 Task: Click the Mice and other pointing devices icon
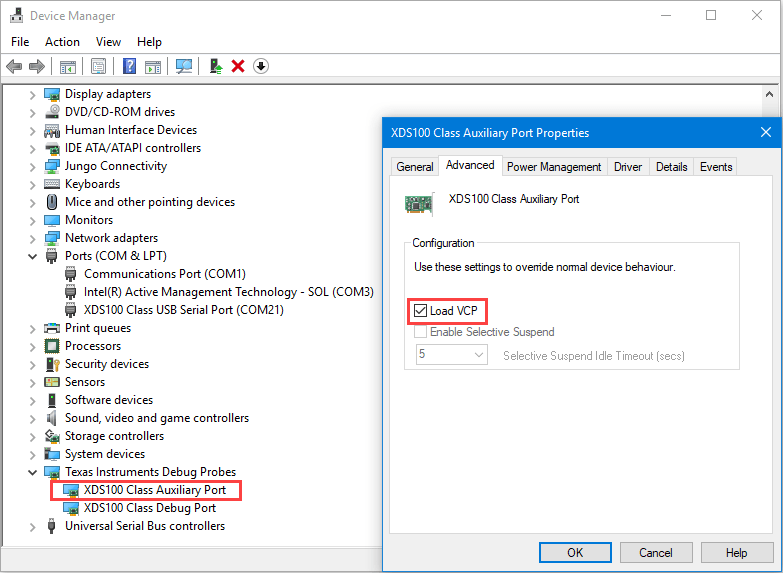click(x=52, y=202)
